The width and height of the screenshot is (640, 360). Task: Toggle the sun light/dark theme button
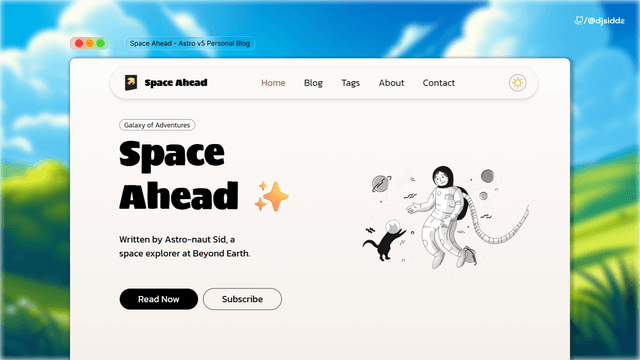tap(517, 83)
